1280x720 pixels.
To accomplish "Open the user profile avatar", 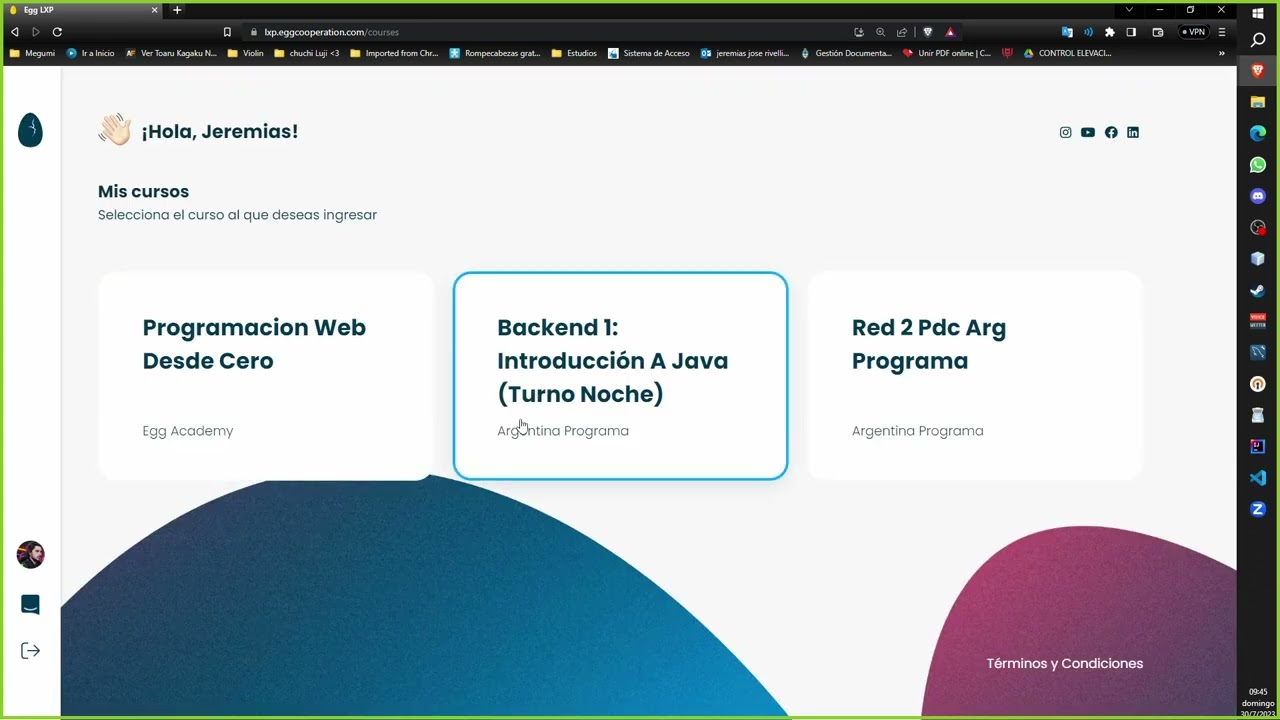I will [30, 555].
